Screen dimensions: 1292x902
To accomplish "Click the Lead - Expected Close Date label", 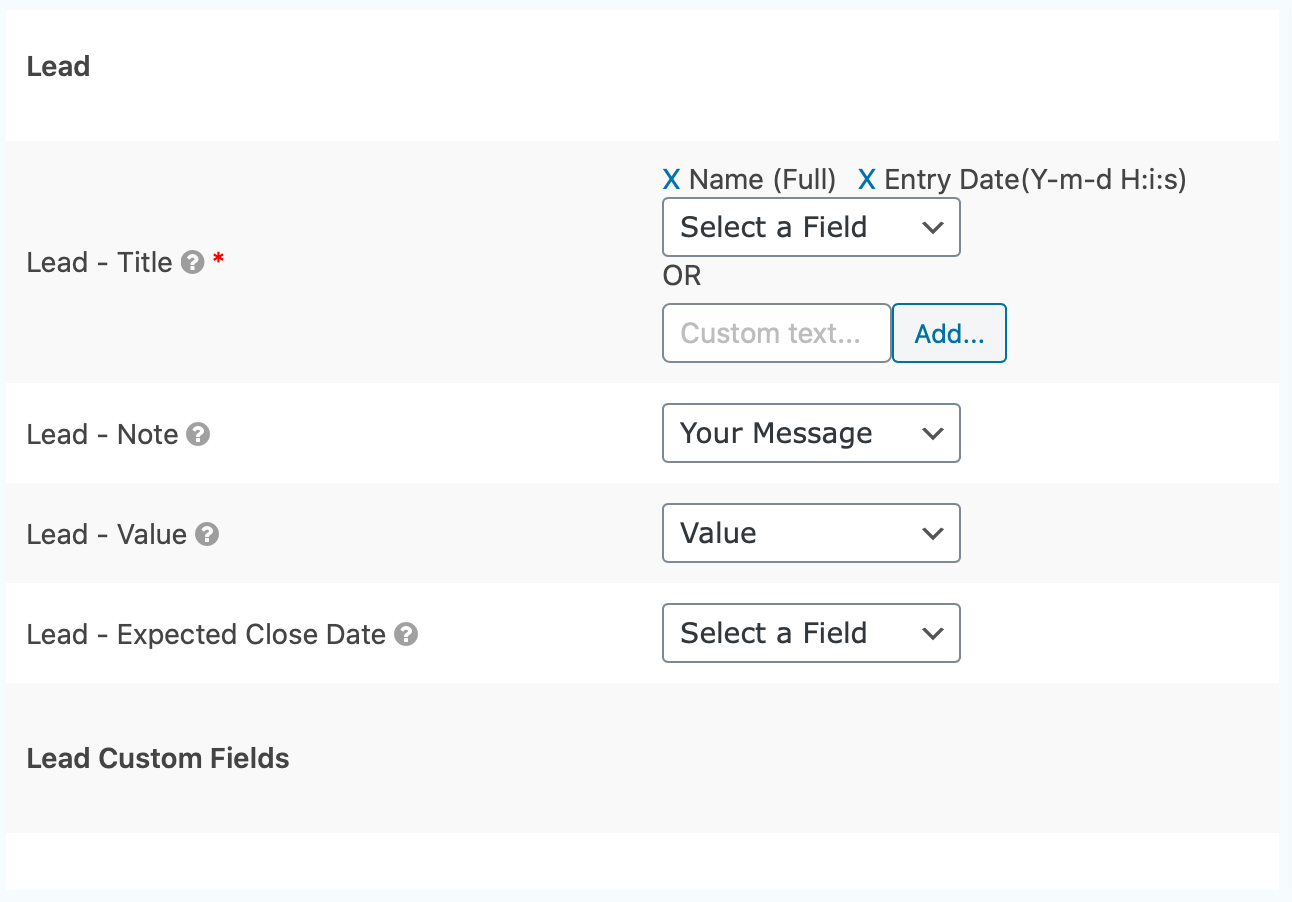I will (206, 634).
